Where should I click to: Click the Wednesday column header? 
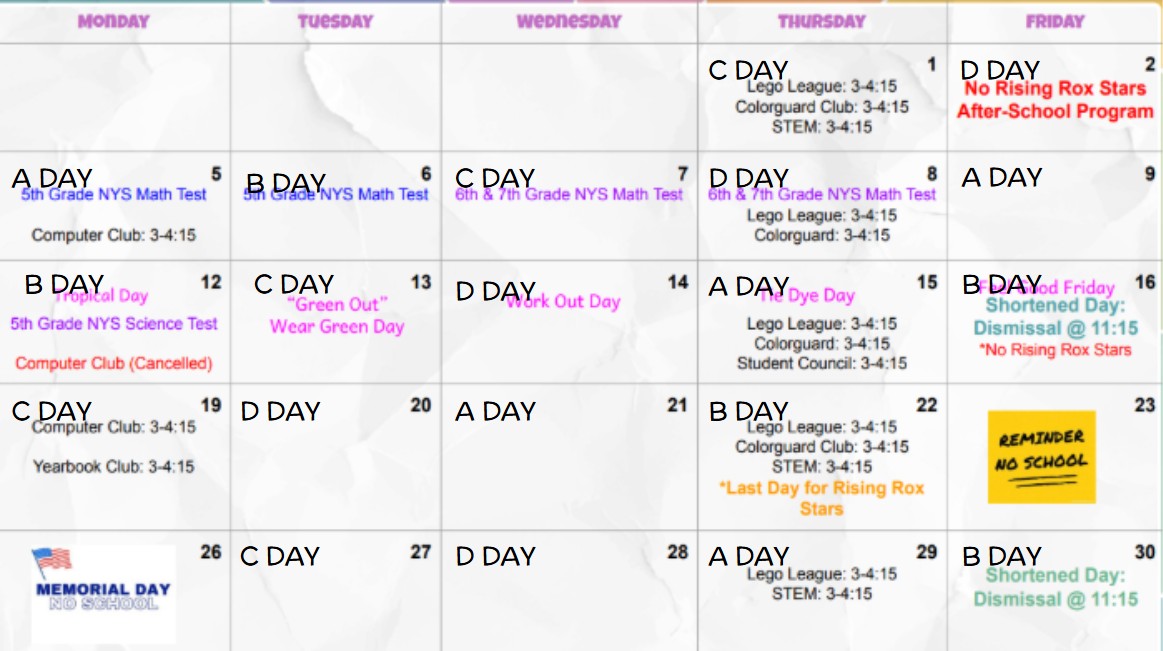(x=569, y=22)
